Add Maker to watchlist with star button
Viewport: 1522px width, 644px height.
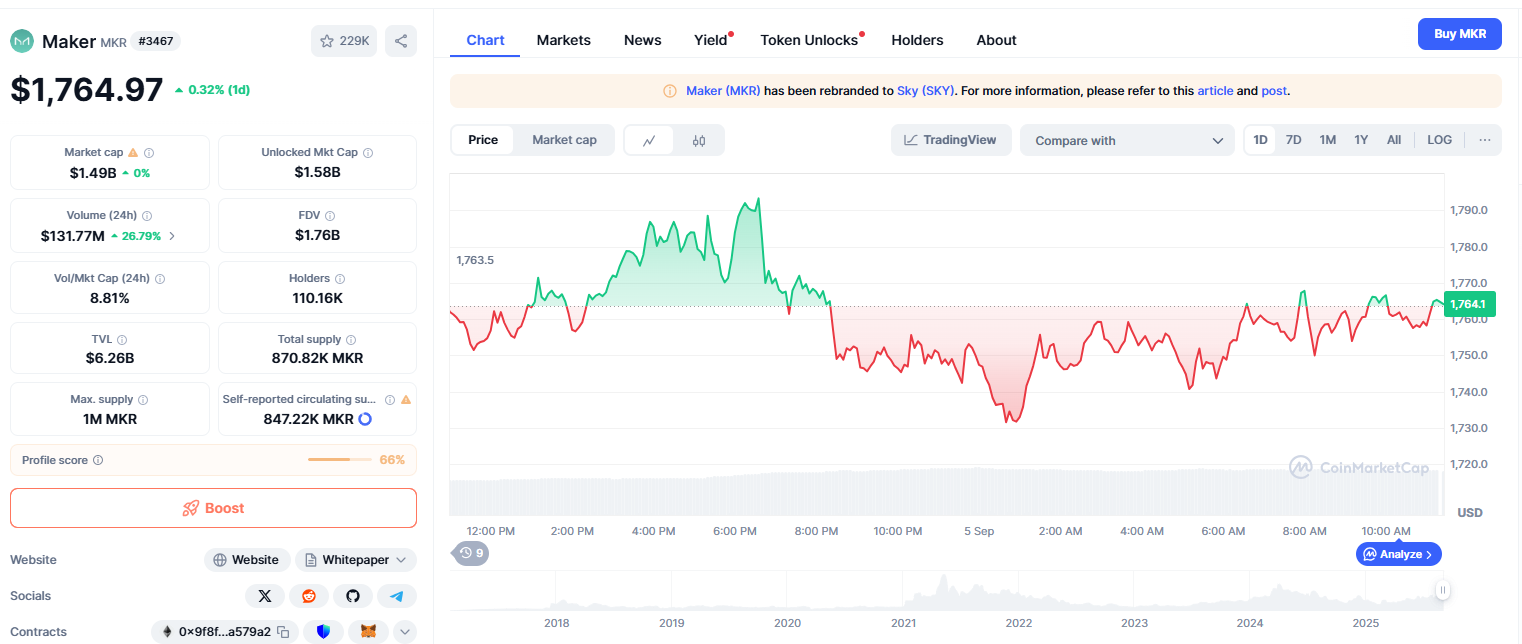coord(344,41)
